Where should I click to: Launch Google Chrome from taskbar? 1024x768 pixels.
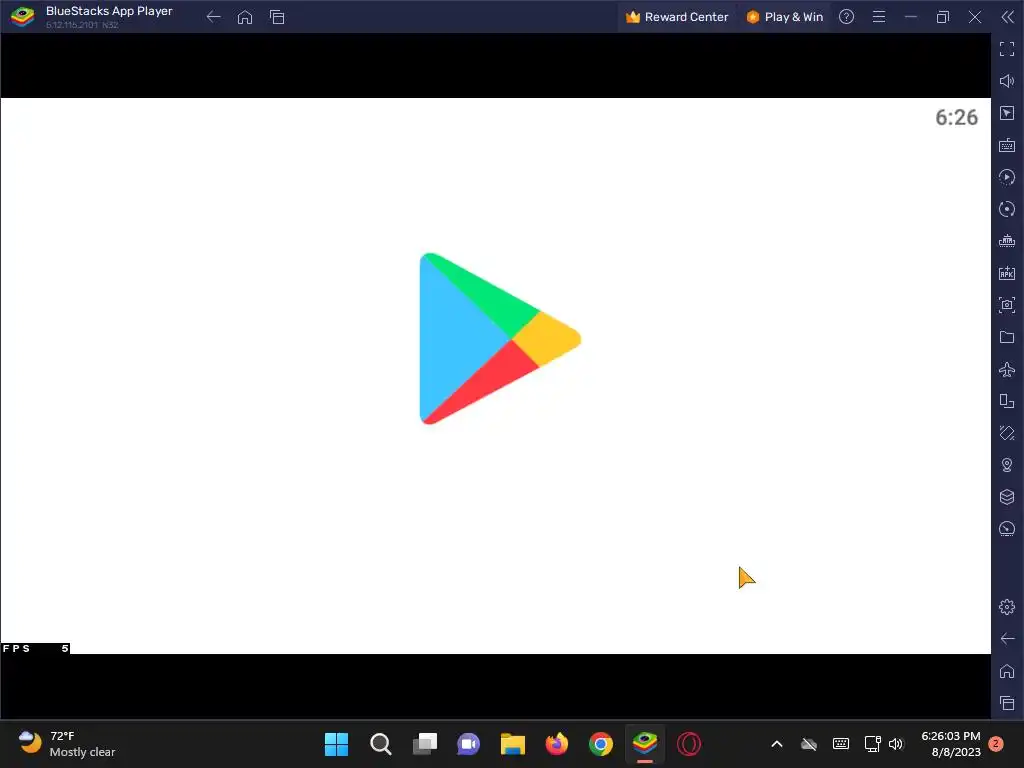[x=601, y=744]
